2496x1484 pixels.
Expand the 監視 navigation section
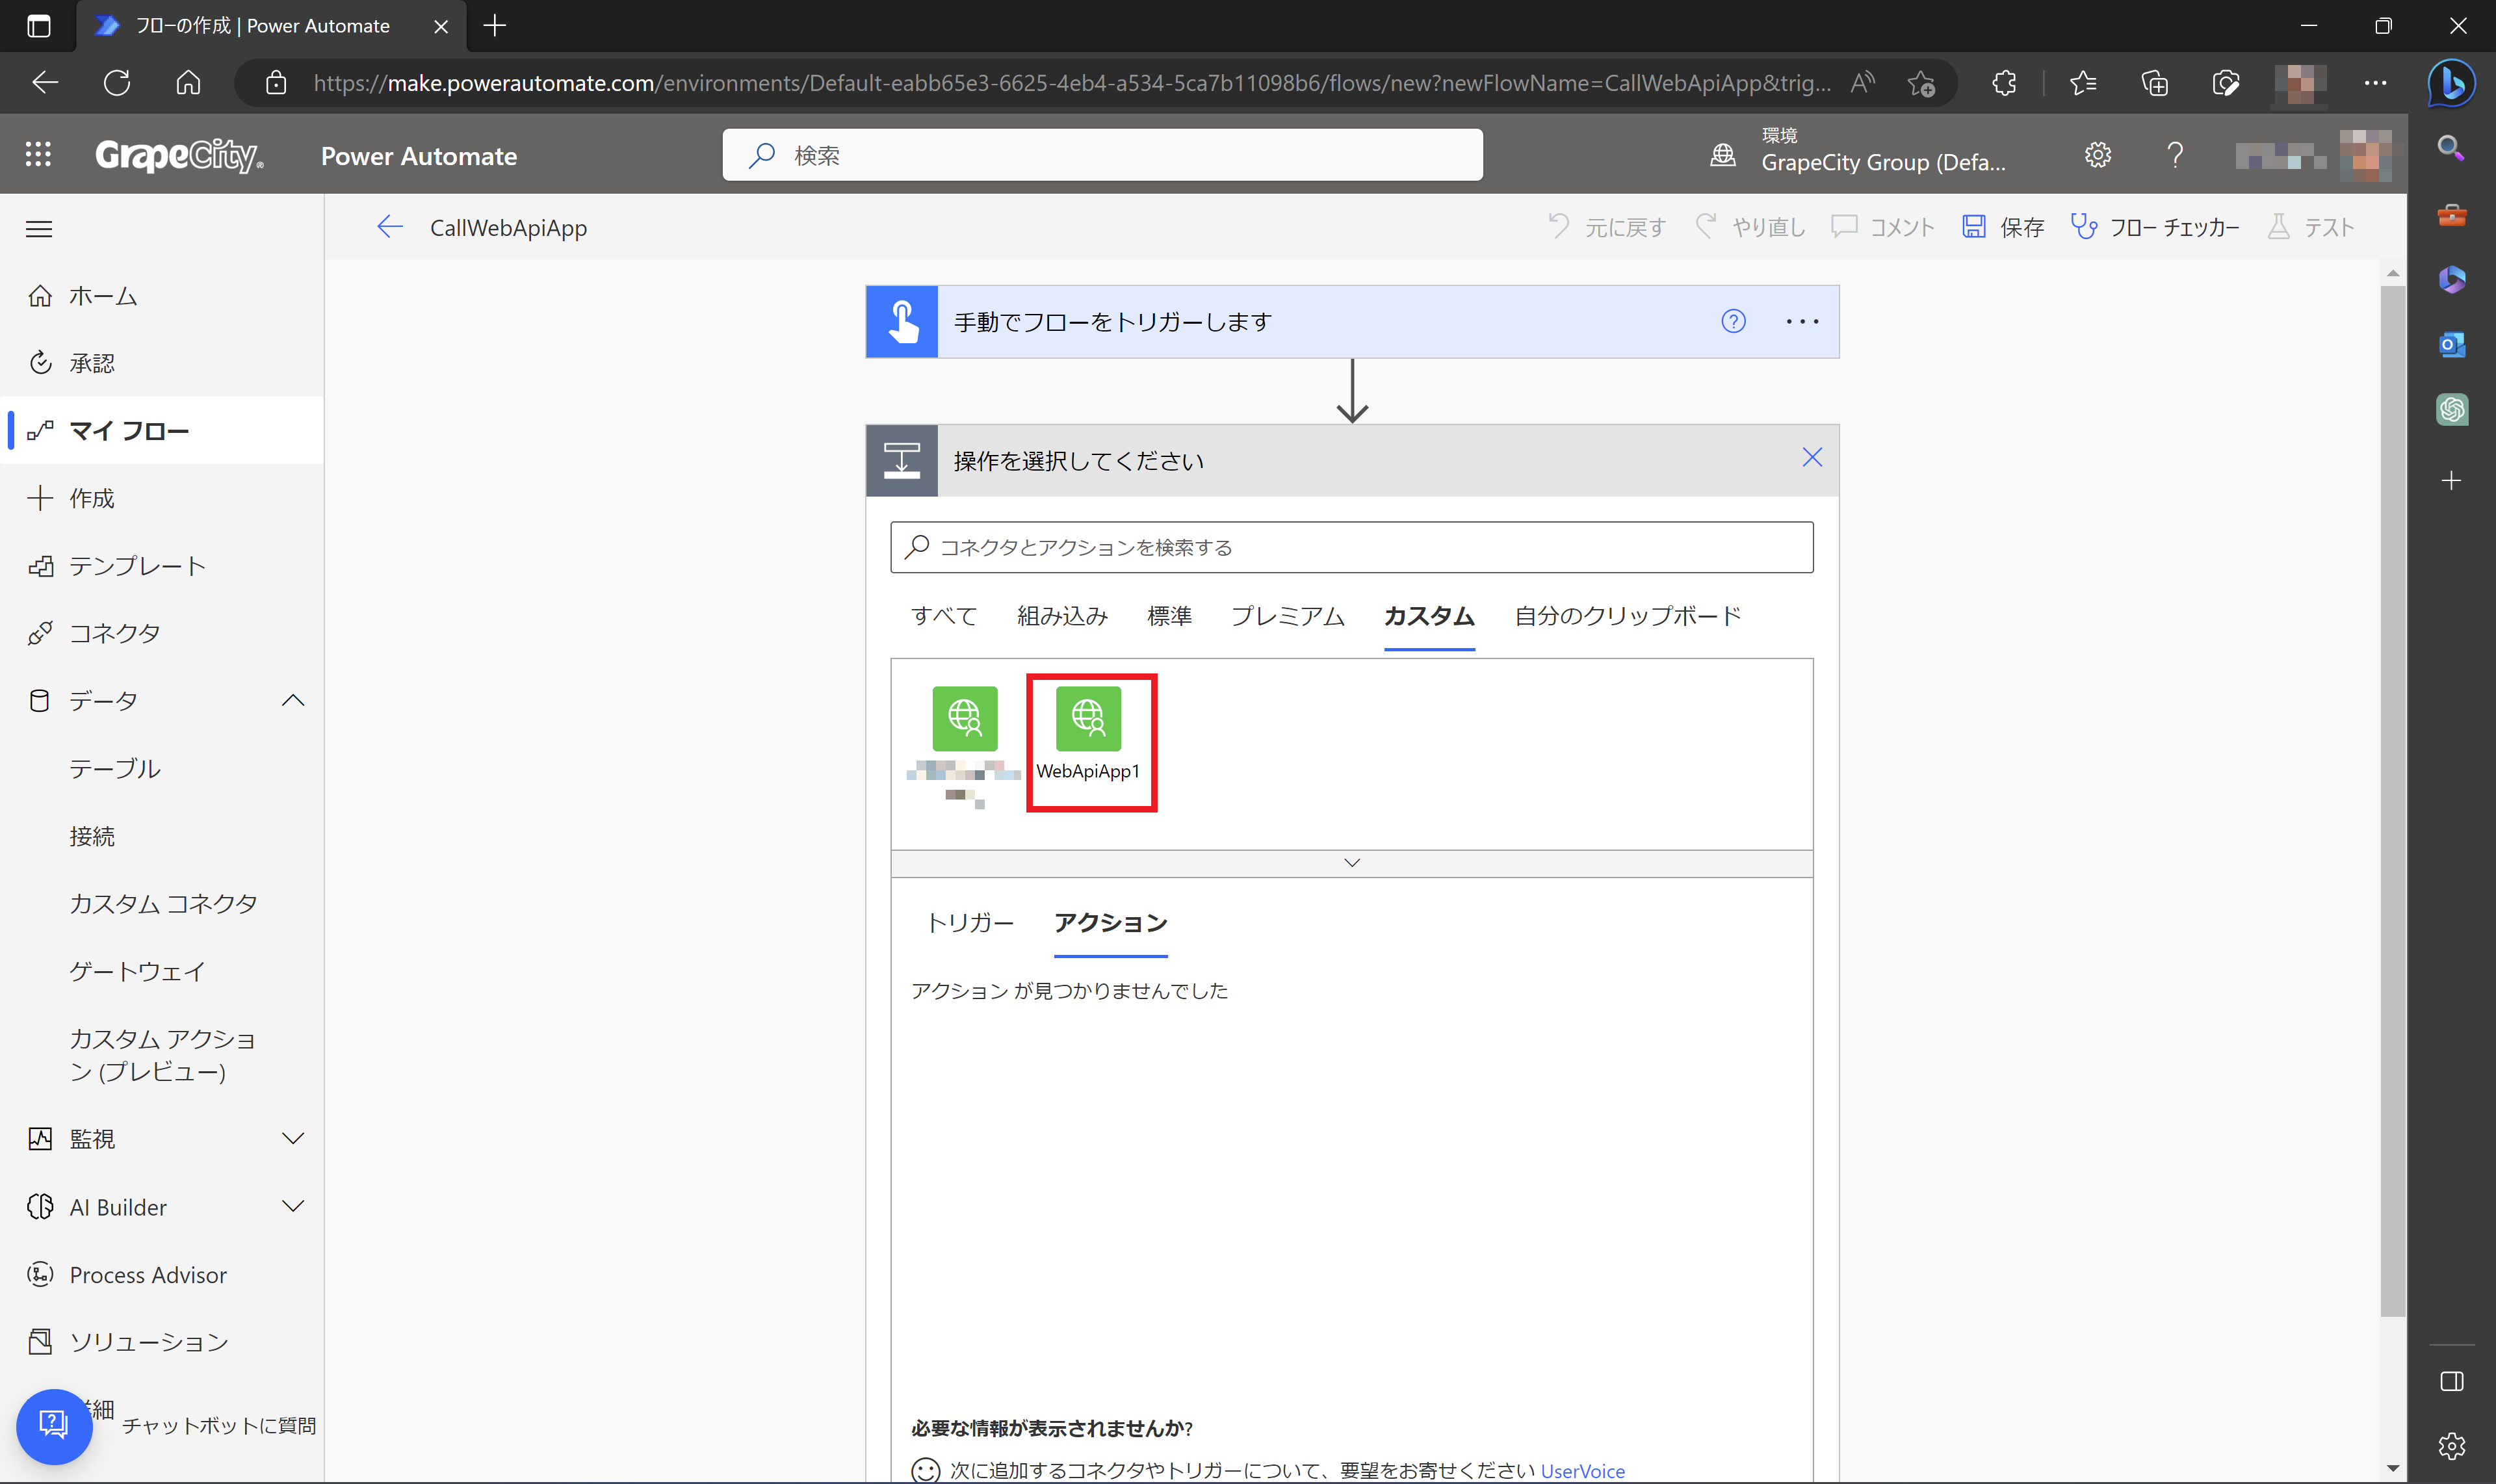pos(293,1139)
